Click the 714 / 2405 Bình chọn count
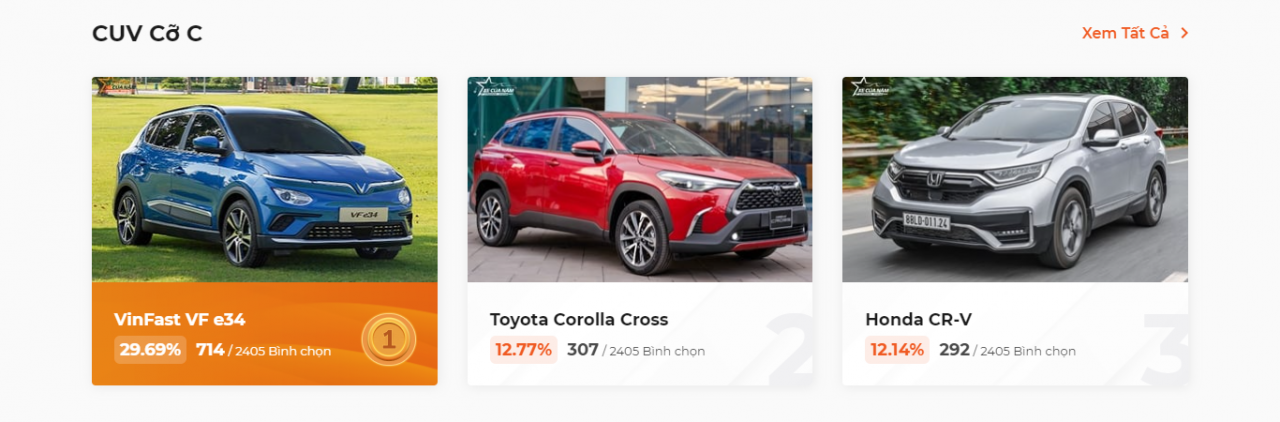1280x422 pixels. coord(264,350)
